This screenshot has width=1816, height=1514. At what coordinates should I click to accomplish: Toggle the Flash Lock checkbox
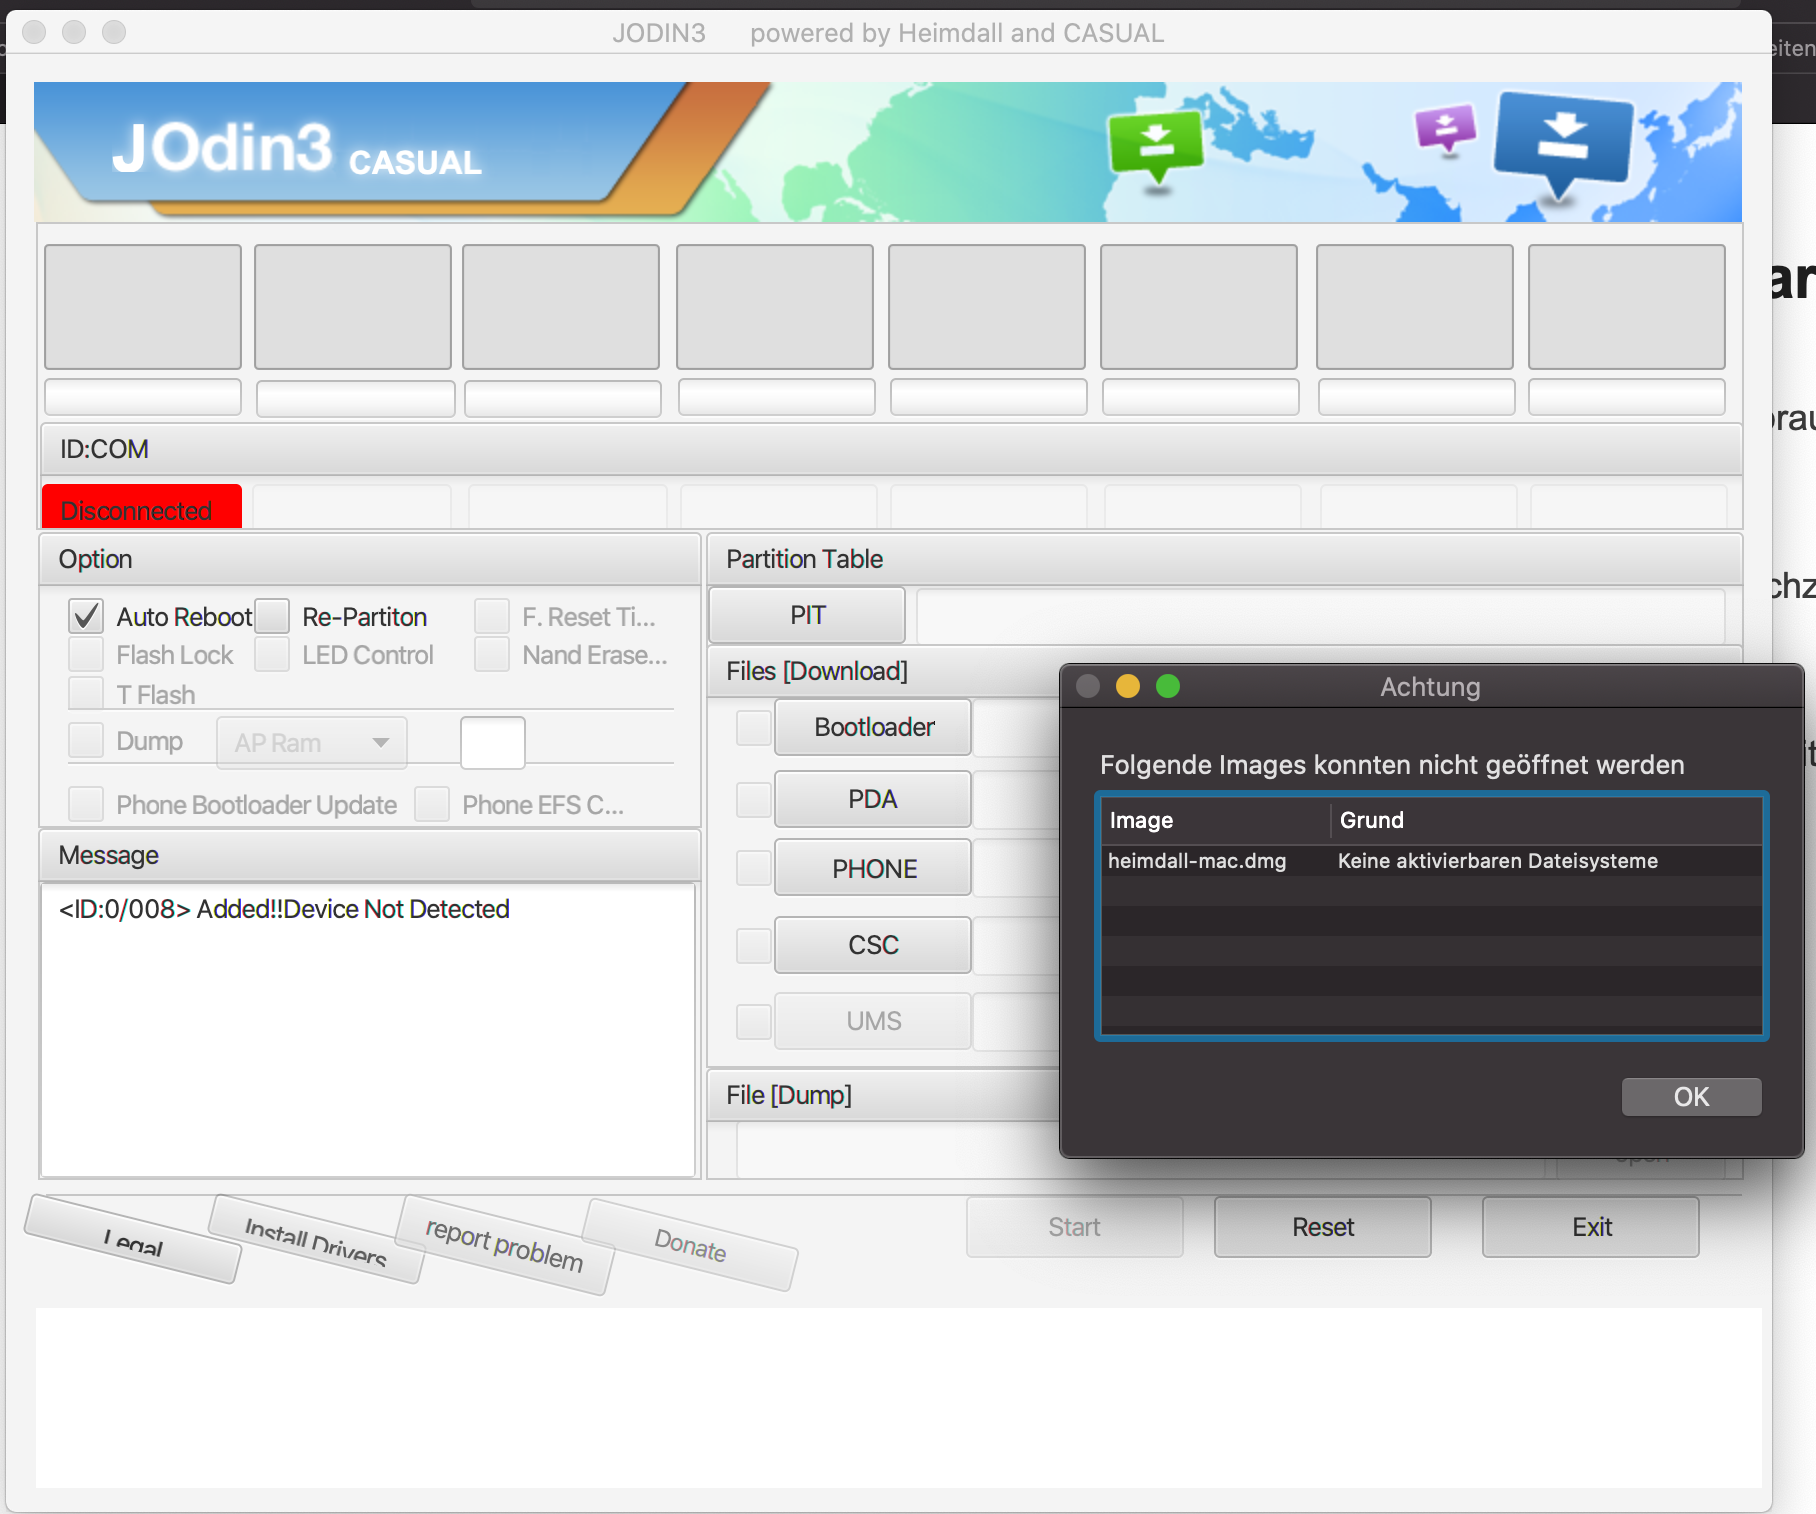[x=86, y=655]
